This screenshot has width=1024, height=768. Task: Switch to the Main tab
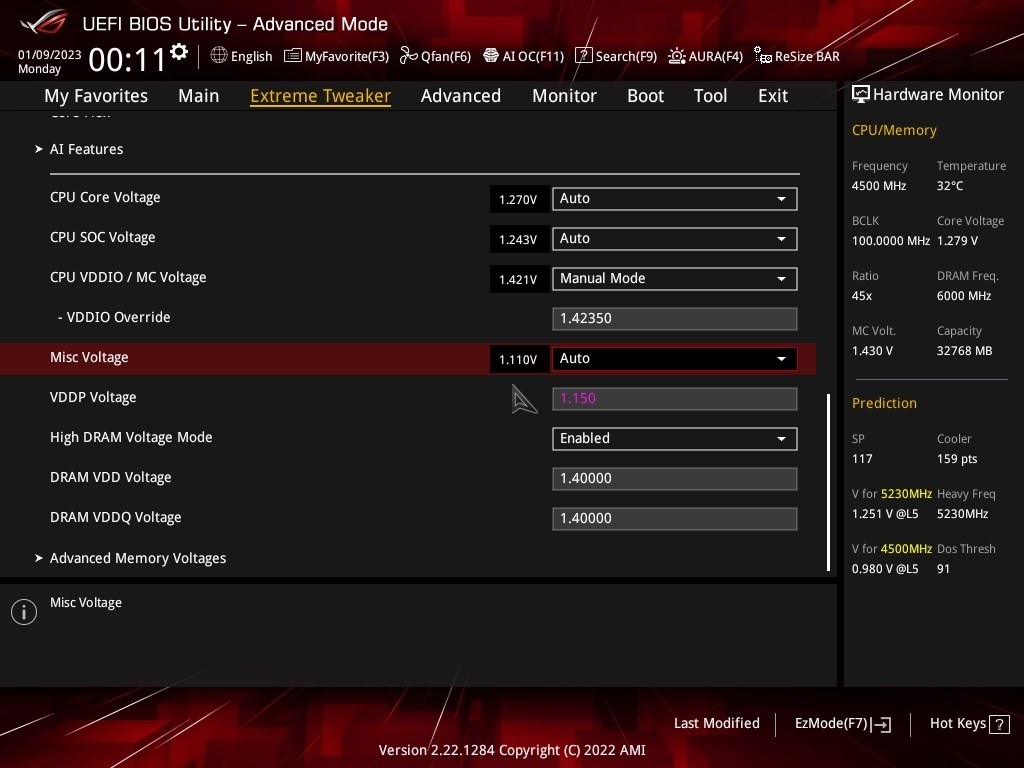click(199, 96)
